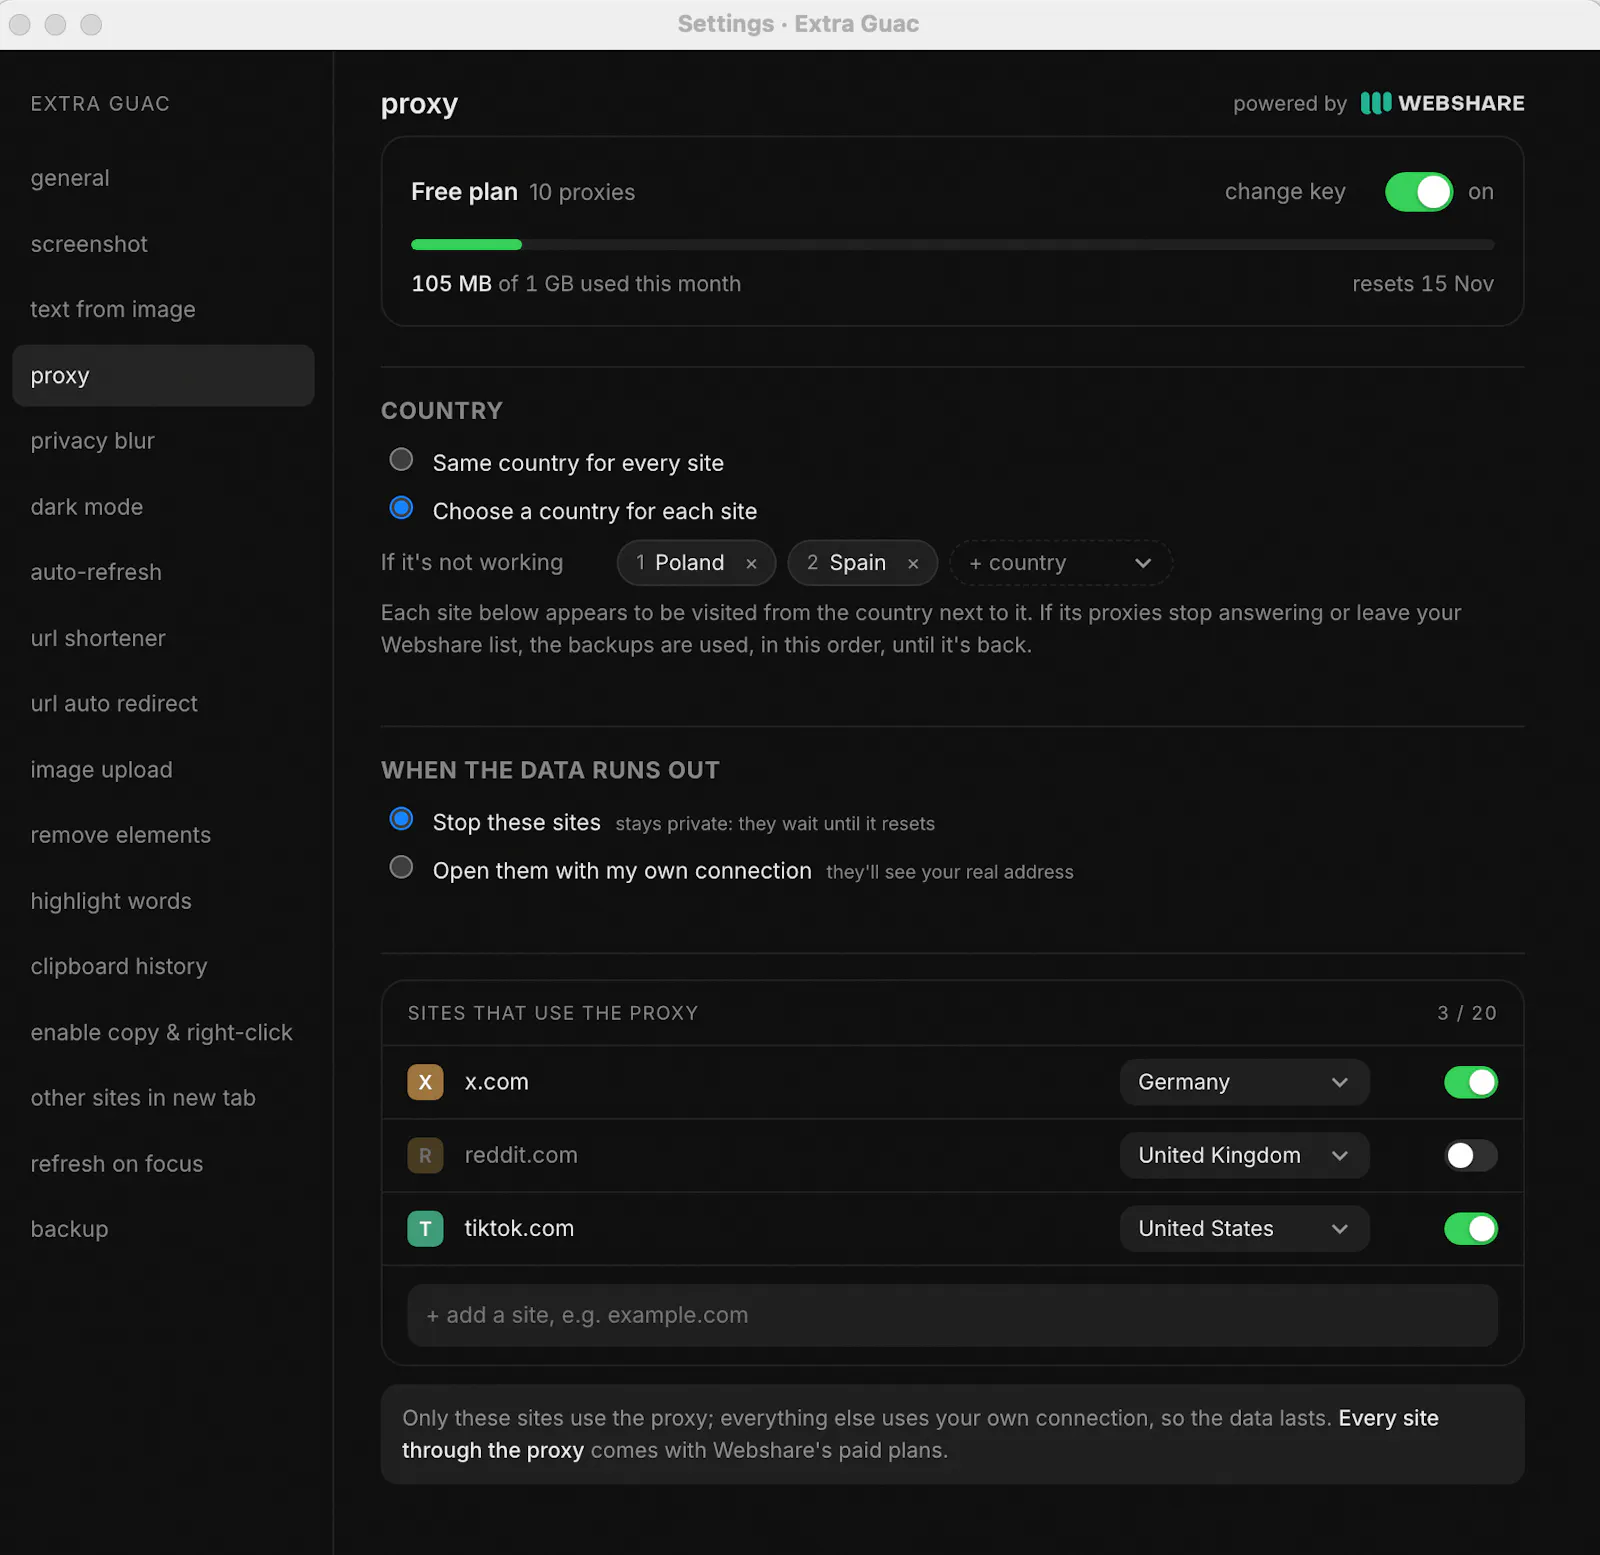Open United Kingdom dropdown for reddit.com
Image resolution: width=1600 pixels, height=1555 pixels.
click(x=1244, y=1155)
